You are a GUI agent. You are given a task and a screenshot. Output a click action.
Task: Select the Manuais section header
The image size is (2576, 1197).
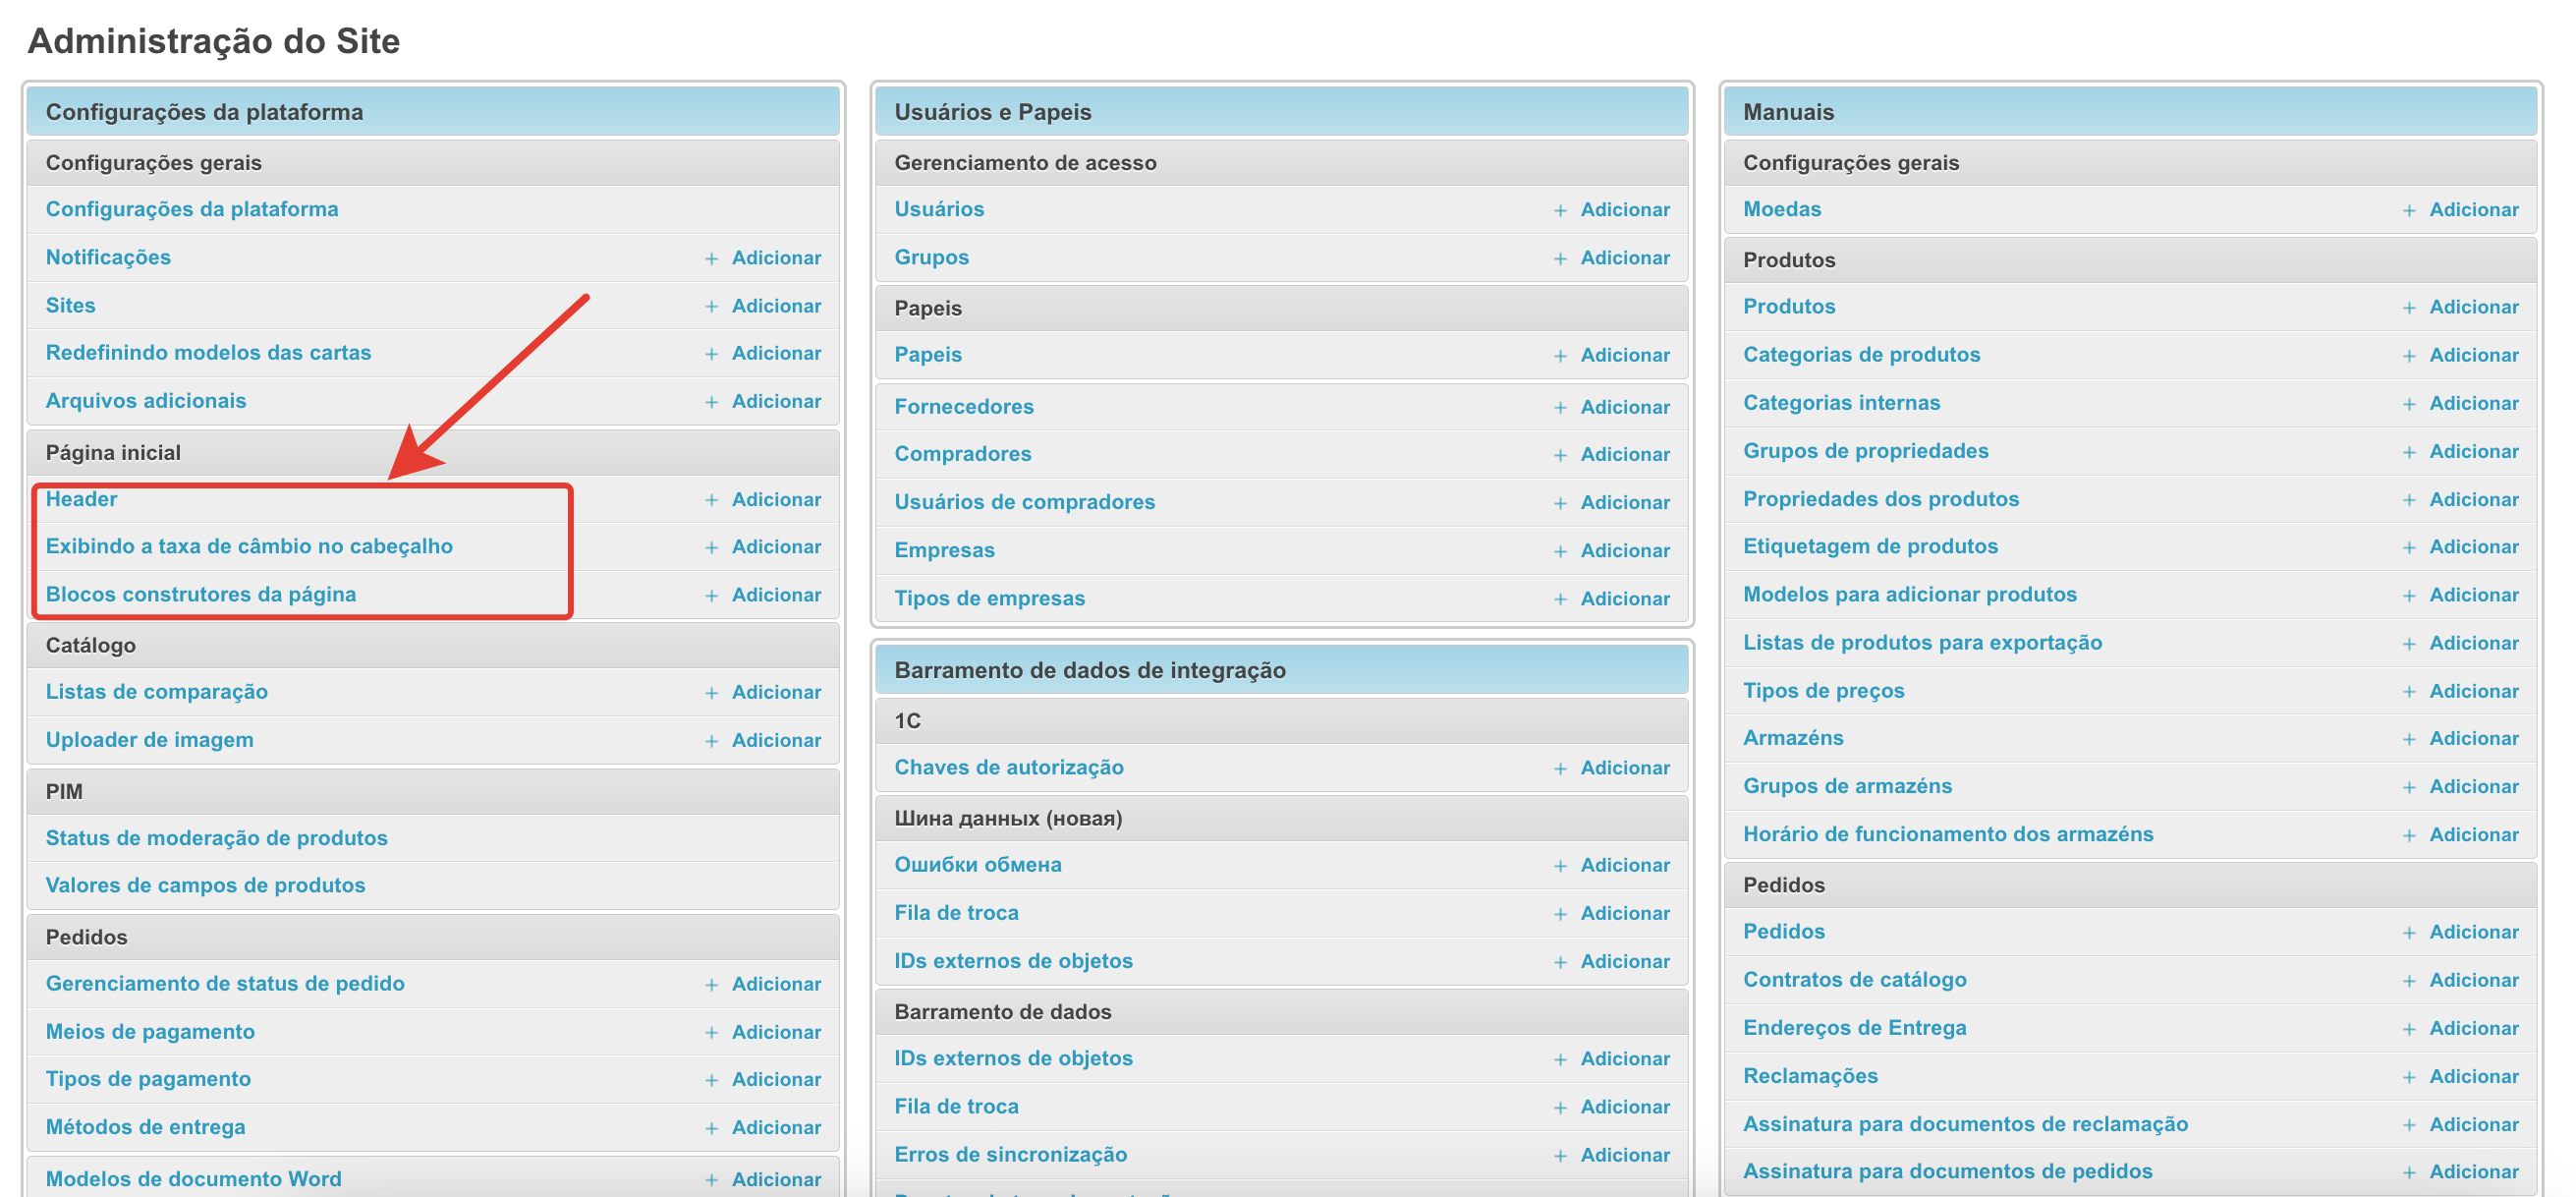(1788, 112)
